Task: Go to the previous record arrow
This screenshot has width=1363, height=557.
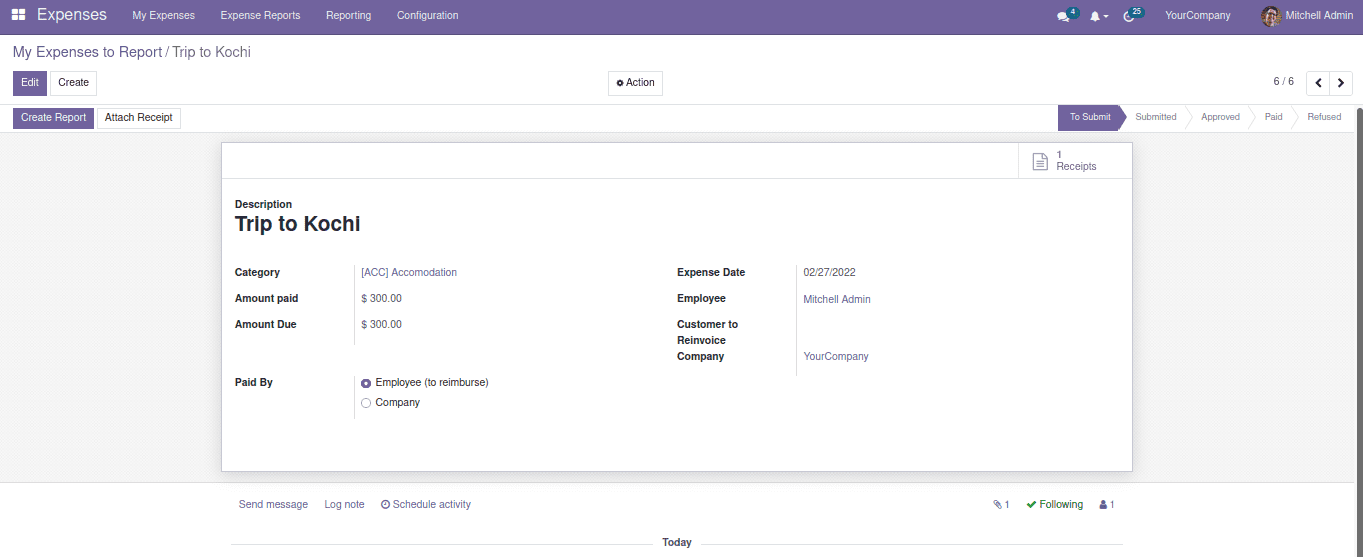Action: [x=1318, y=83]
